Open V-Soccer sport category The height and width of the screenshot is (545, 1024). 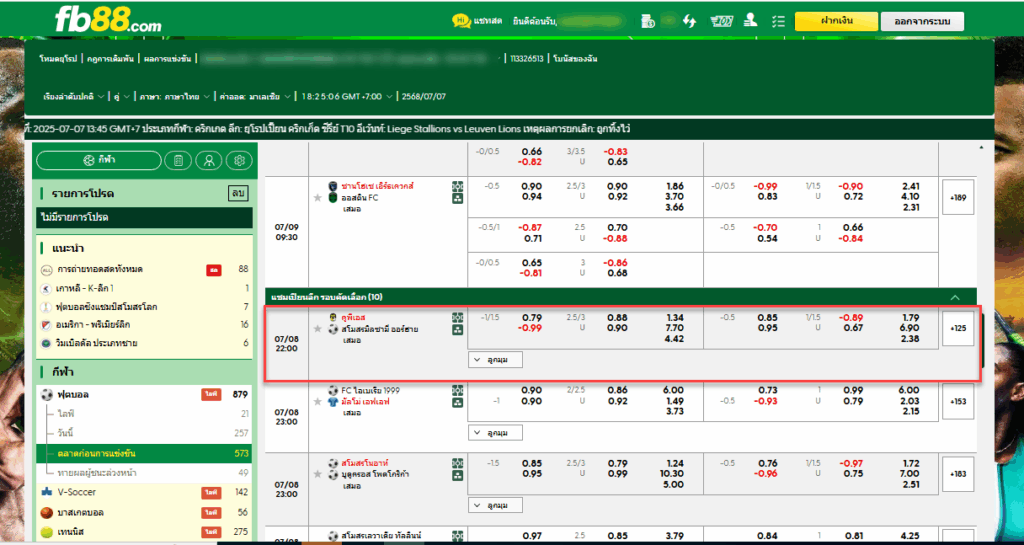pos(145,492)
